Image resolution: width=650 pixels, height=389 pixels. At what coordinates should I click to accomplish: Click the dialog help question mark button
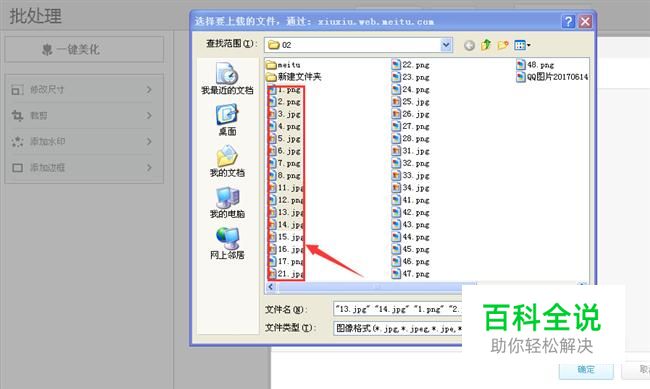(569, 22)
